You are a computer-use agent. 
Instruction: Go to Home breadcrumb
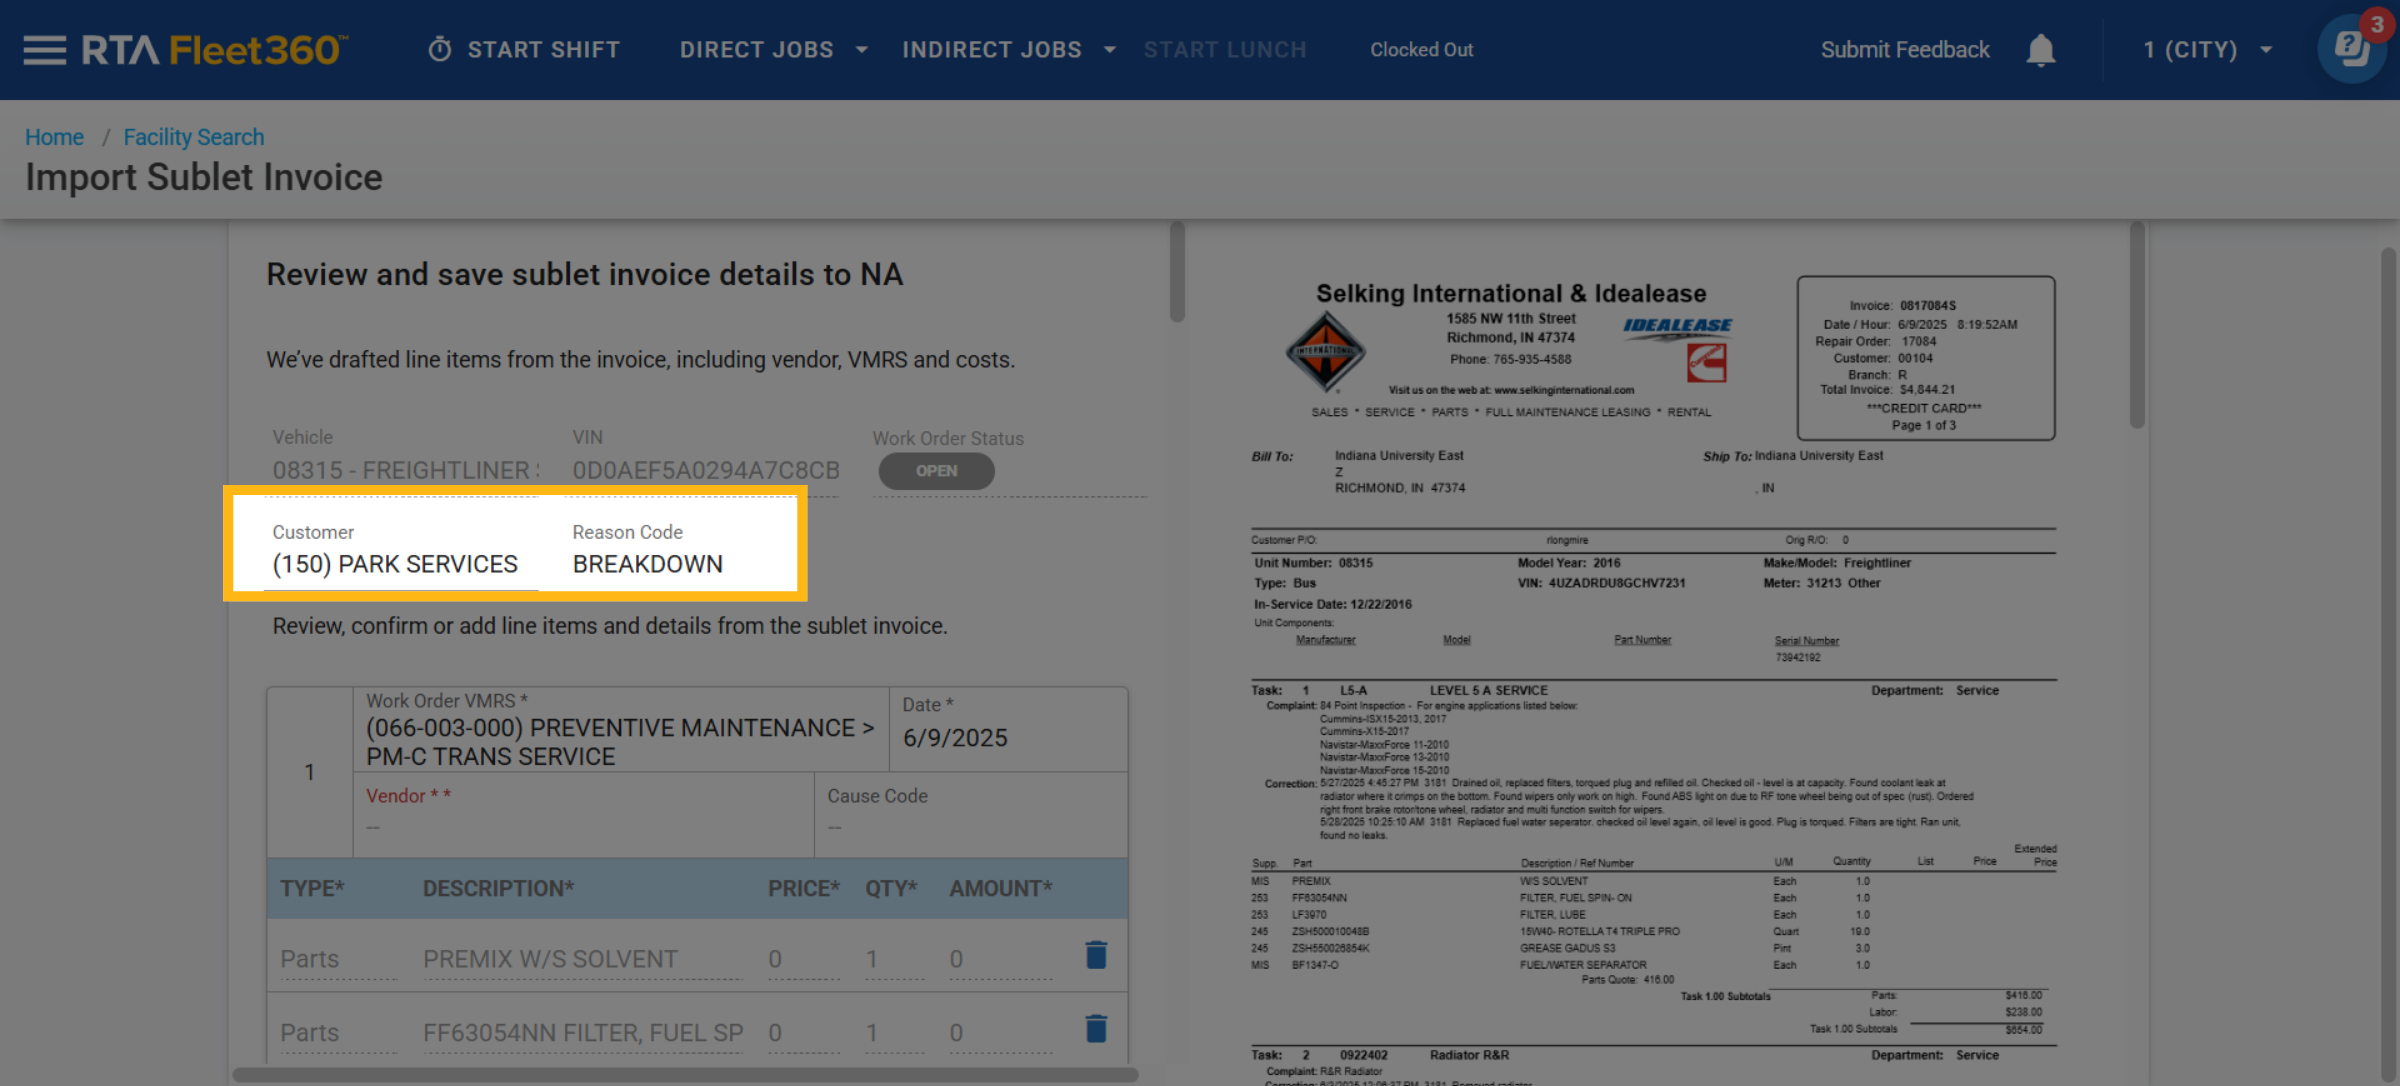point(54,137)
